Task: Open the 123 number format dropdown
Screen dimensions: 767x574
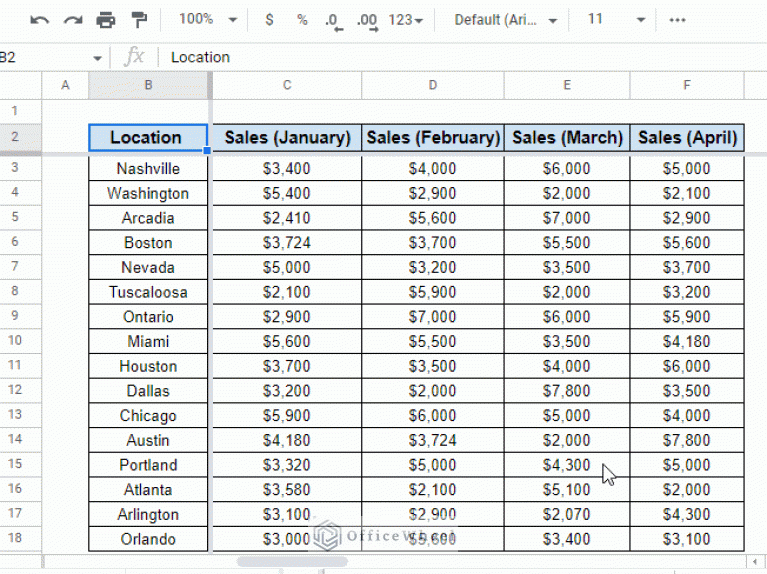Action: (x=406, y=20)
